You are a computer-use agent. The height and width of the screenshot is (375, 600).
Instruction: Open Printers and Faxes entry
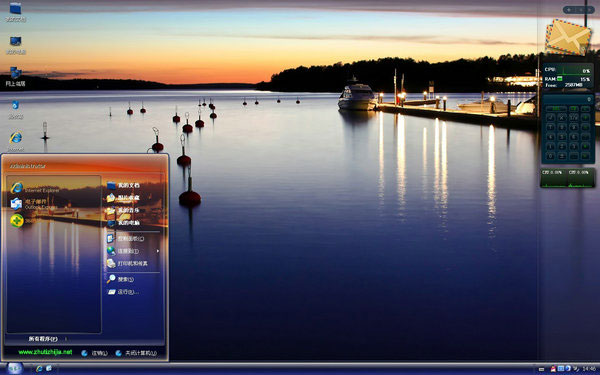click(x=127, y=263)
